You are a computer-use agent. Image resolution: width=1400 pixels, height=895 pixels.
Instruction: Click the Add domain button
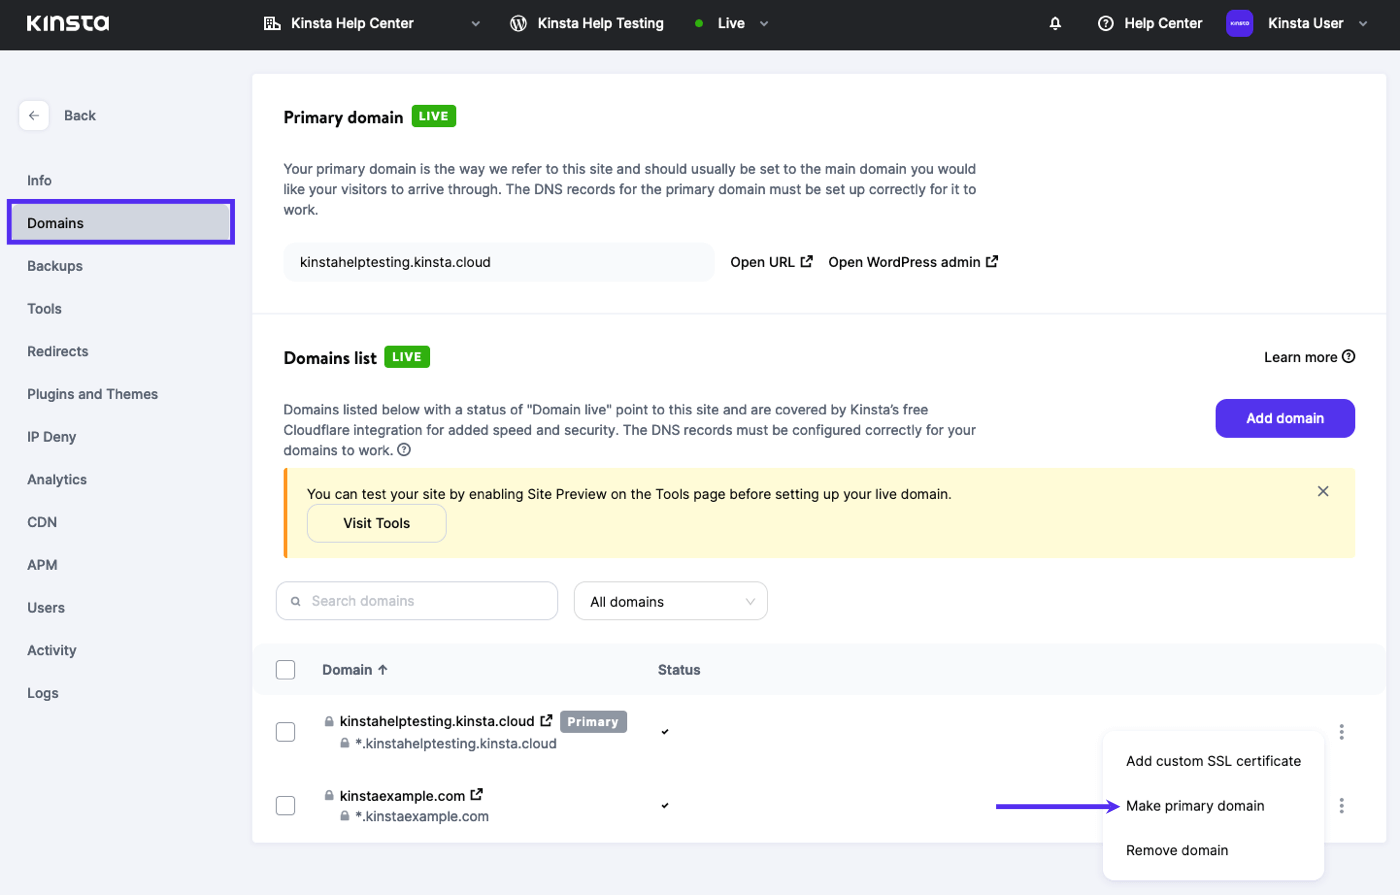(x=1285, y=418)
